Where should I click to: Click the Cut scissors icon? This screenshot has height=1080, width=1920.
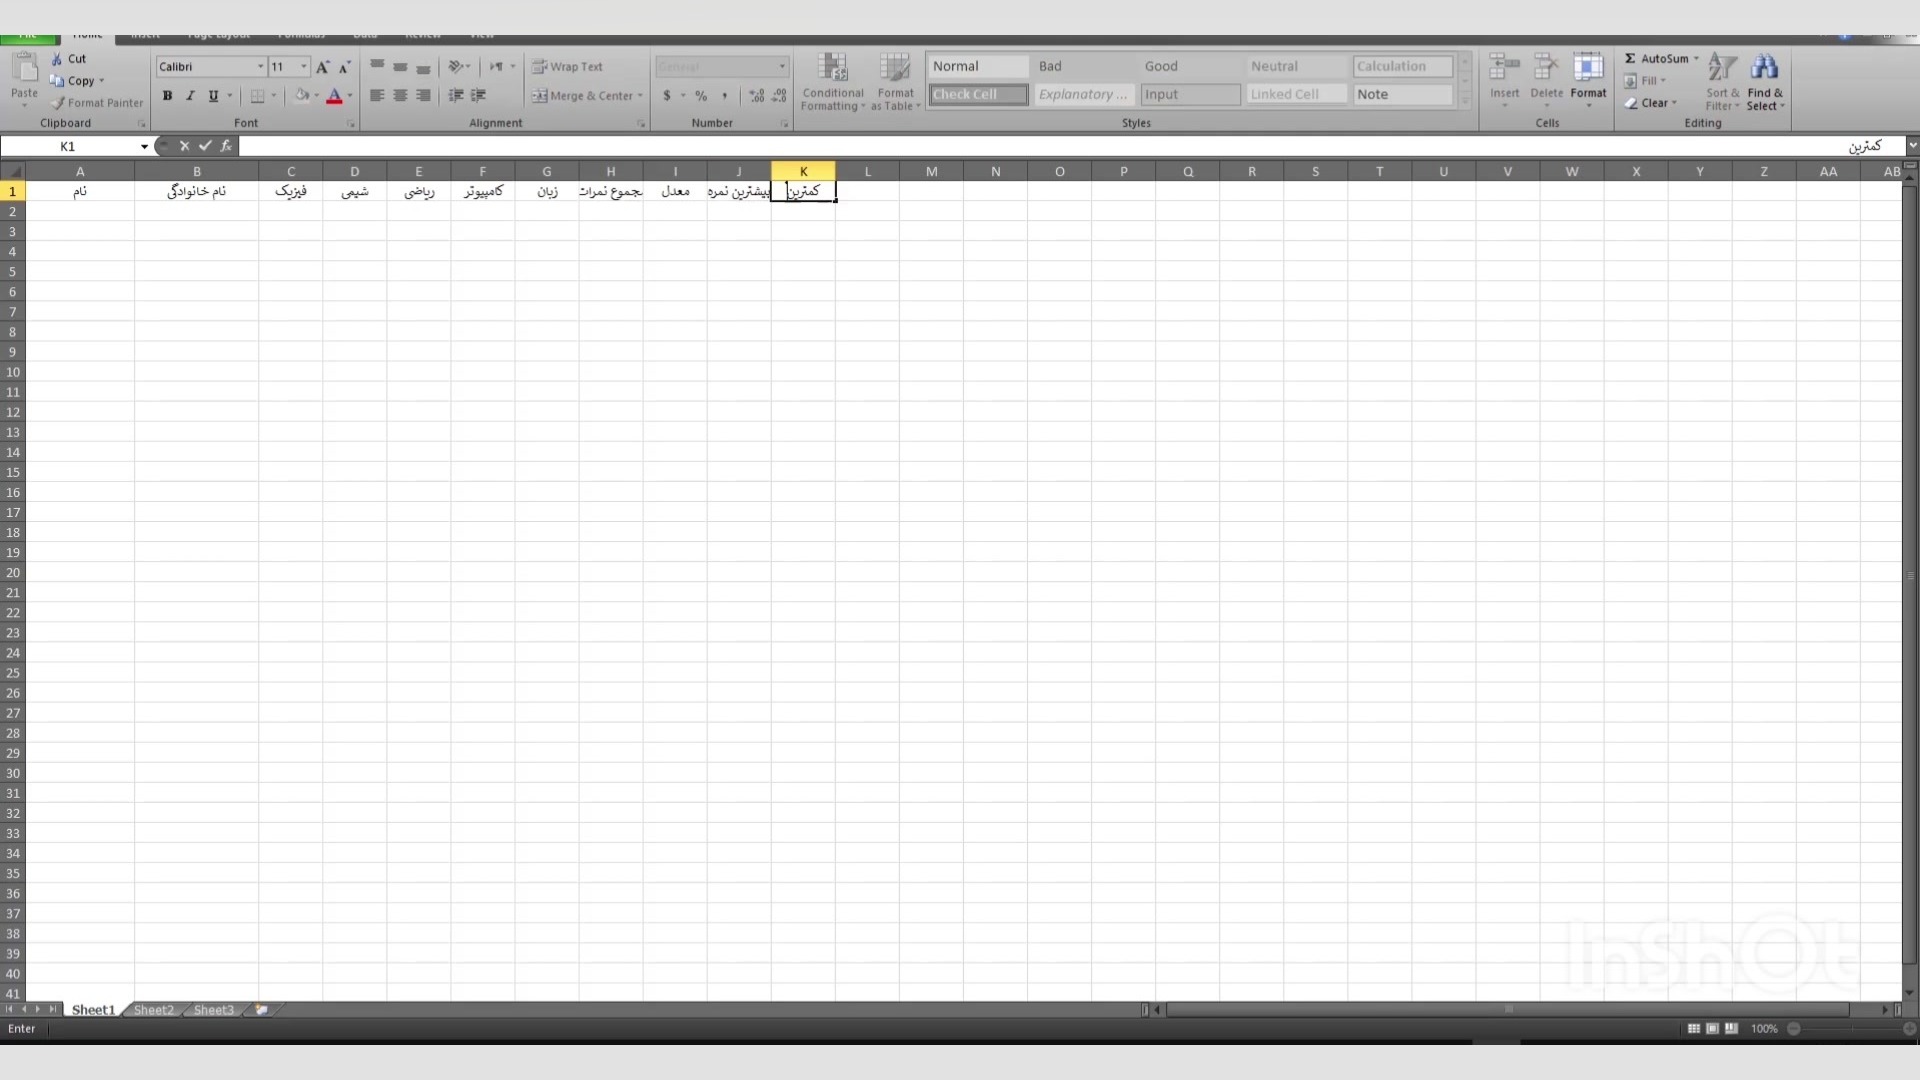click(x=57, y=59)
